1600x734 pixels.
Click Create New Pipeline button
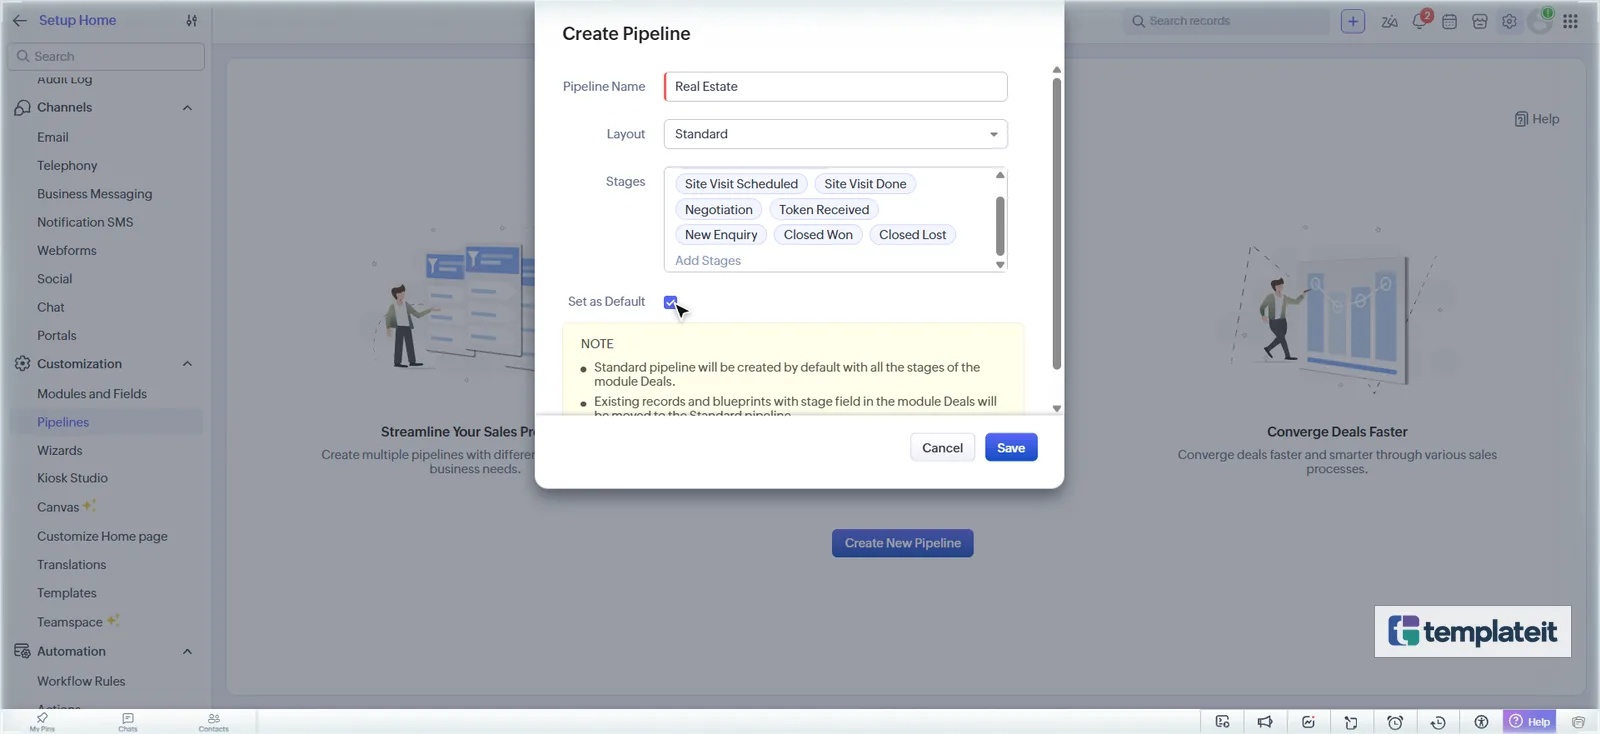(x=902, y=543)
